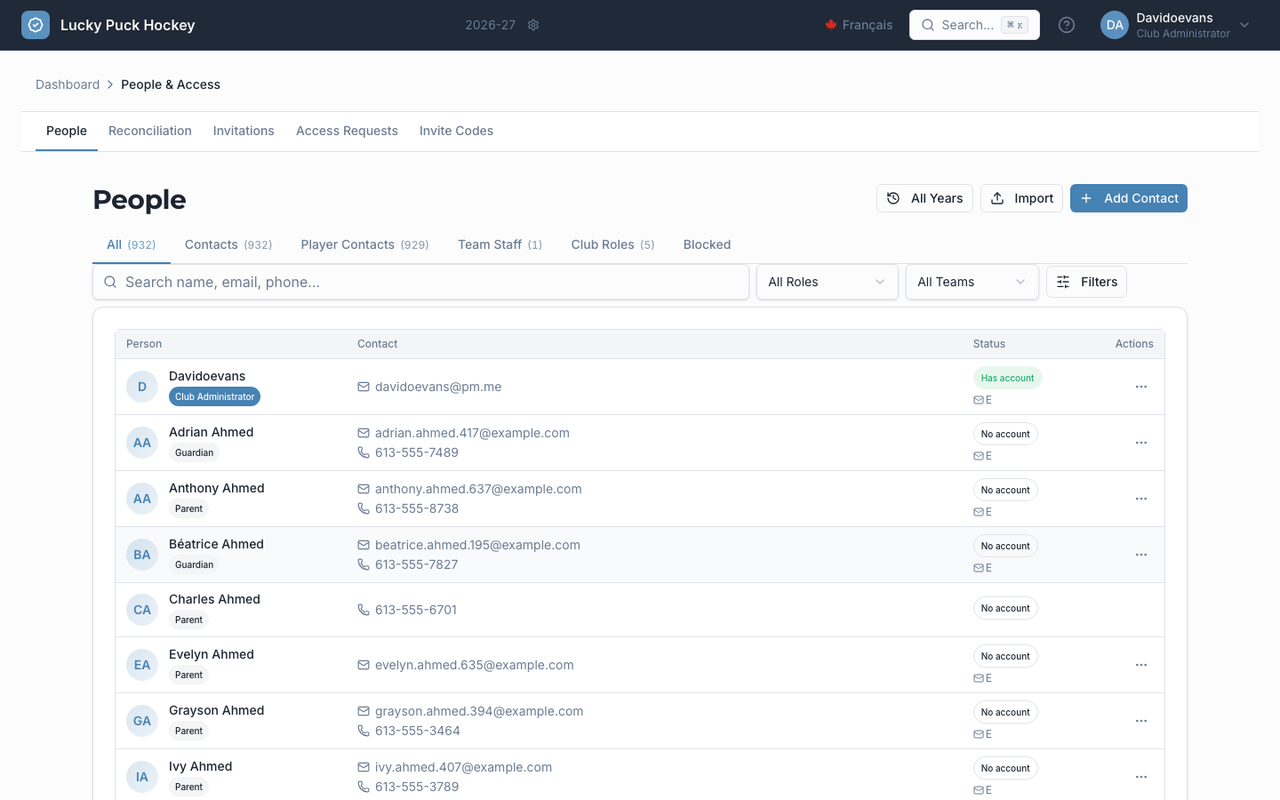Select the Contacts (932) sub-tab
The width and height of the screenshot is (1280, 800).
[x=228, y=244]
